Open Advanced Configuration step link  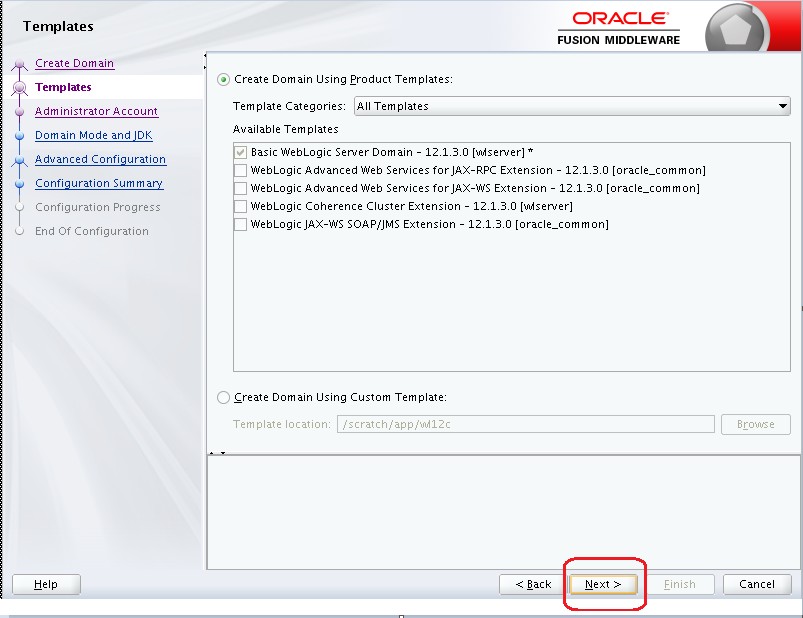click(x=100, y=159)
